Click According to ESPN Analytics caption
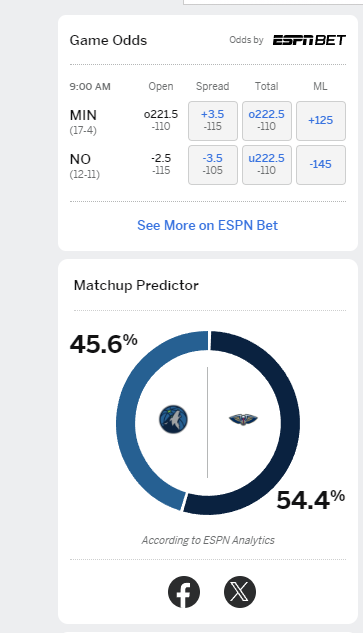Screen dimensions: 363x633 (208, 540)
